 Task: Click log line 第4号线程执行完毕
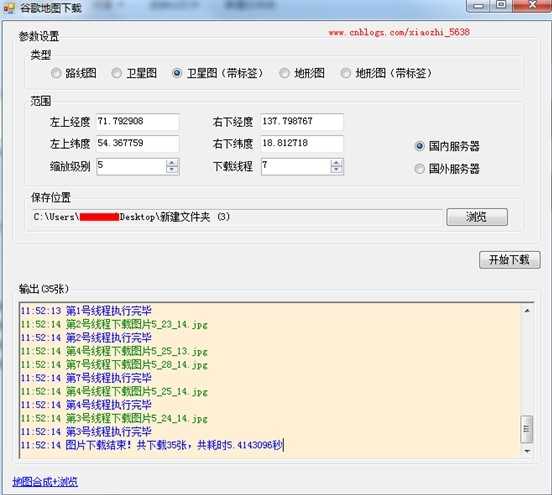tap(86, 405)
